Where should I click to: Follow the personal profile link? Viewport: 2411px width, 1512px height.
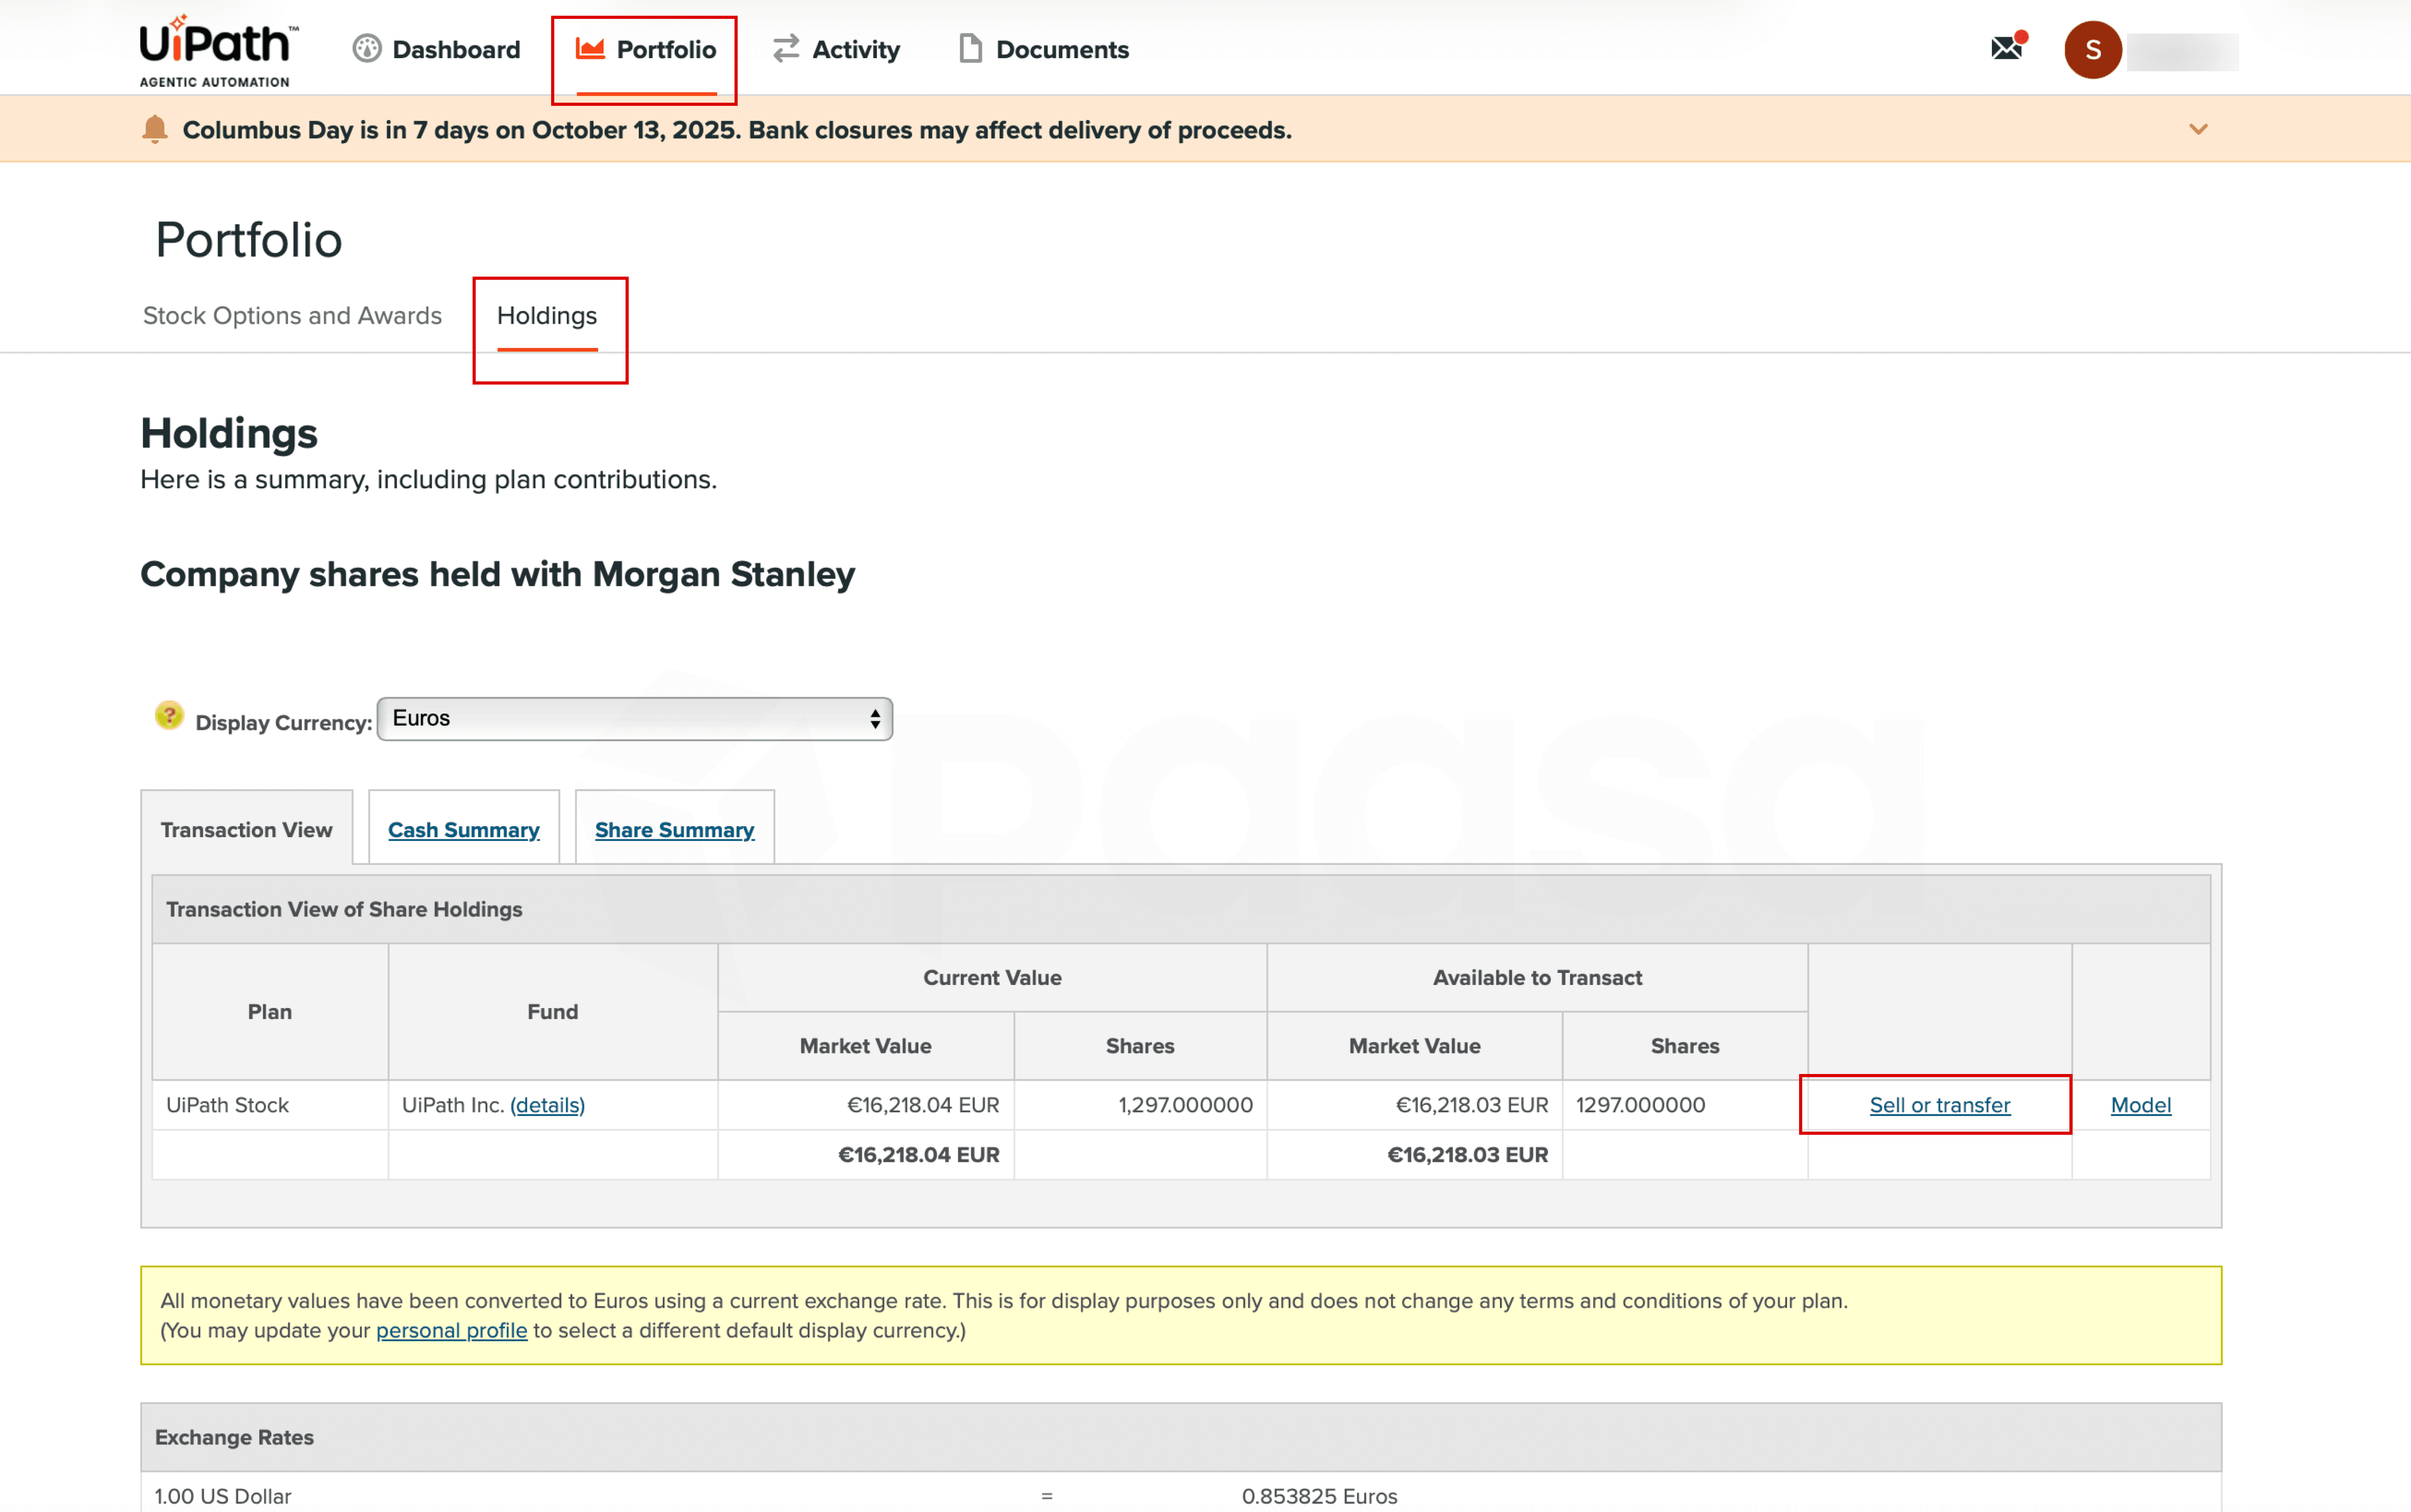(451, 1331)
